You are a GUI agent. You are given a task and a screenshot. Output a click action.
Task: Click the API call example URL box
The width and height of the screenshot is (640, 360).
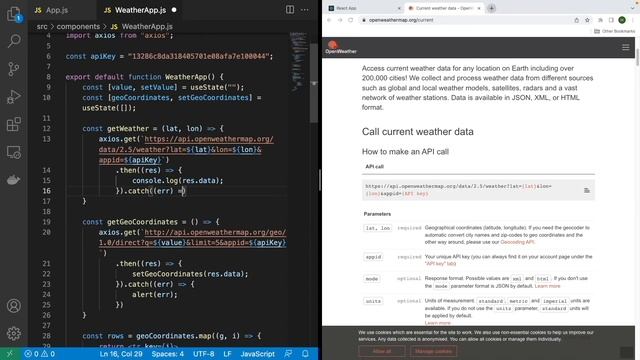point(478,190)
